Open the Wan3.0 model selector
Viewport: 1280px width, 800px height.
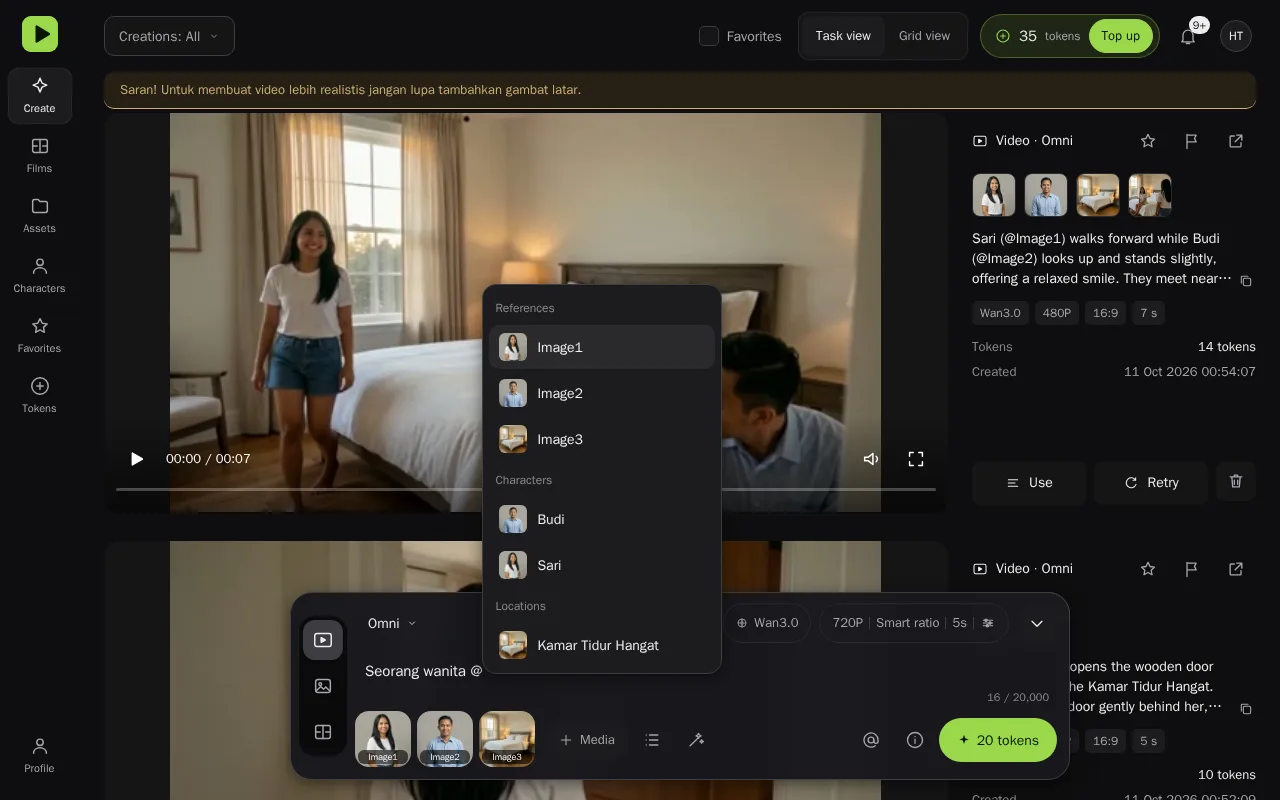767,623
